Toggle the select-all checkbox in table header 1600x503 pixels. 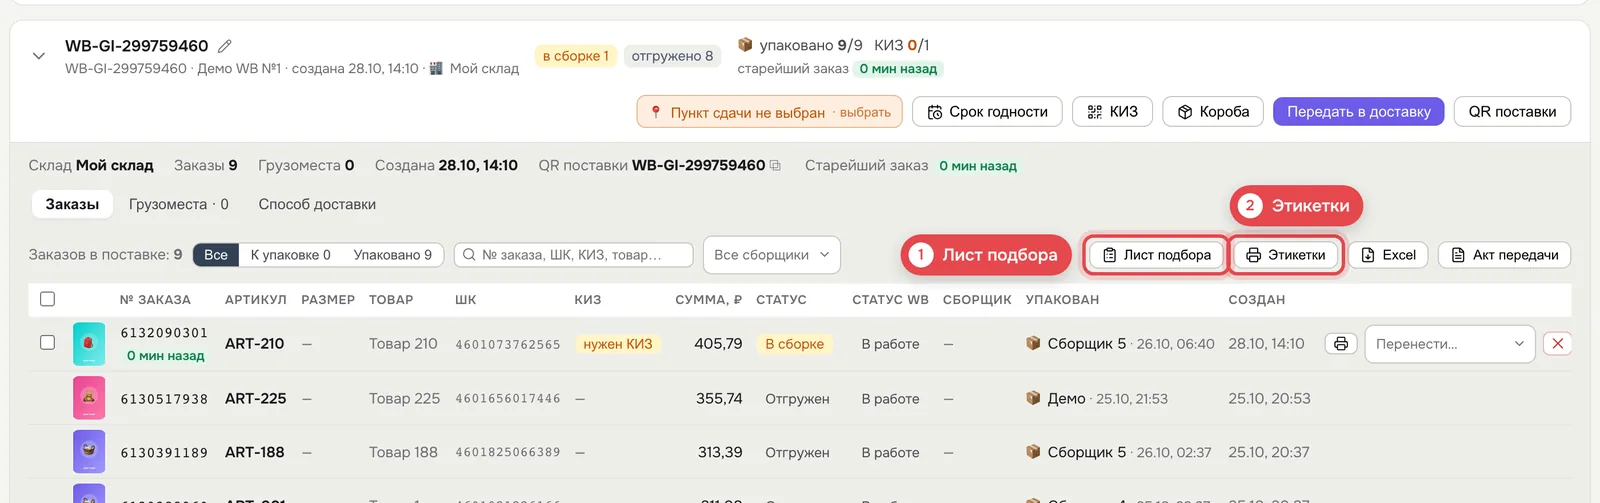(47, 299)
